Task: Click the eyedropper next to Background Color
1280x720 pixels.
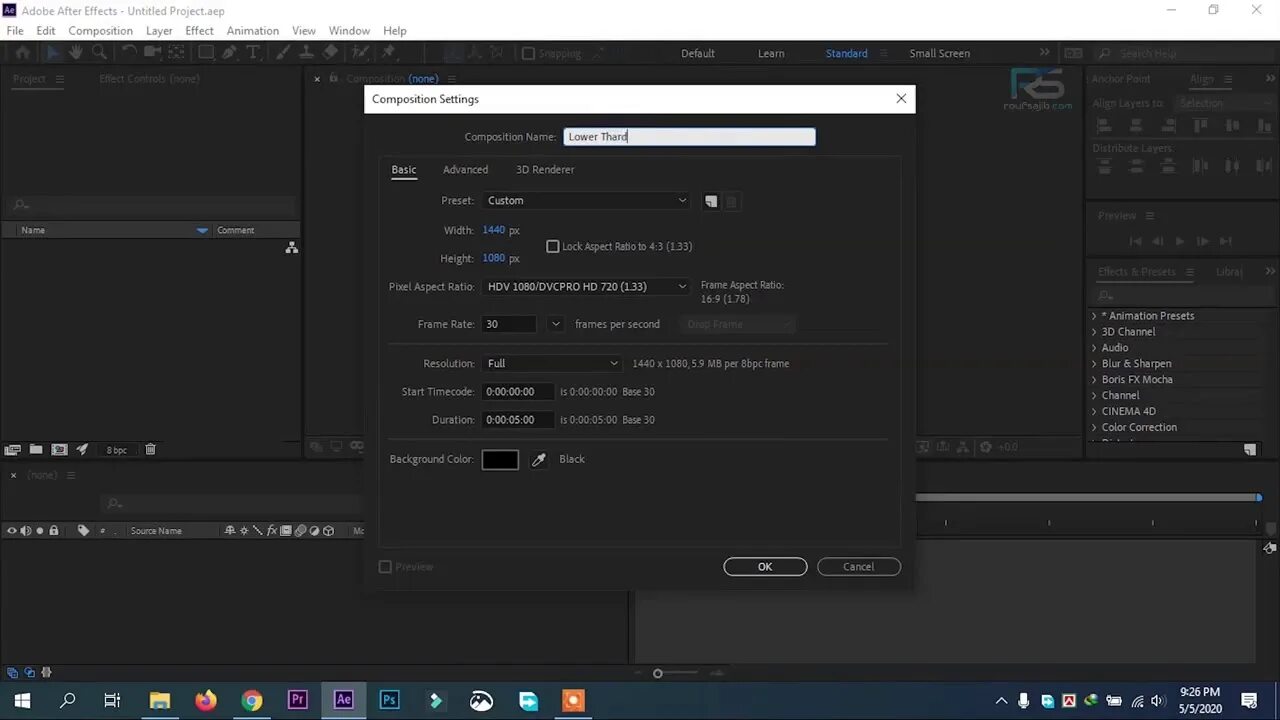Action: 539,459
